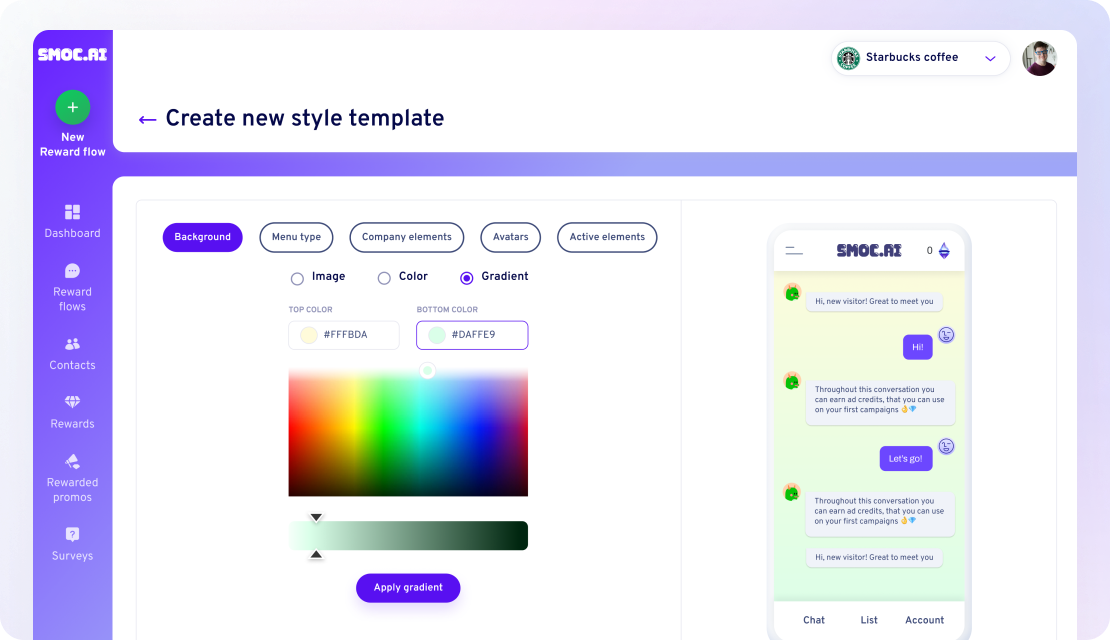Screen dimensions: 1110x640
Task: Open the Dashboard sidebar icon
Action: tap(72, 212)
